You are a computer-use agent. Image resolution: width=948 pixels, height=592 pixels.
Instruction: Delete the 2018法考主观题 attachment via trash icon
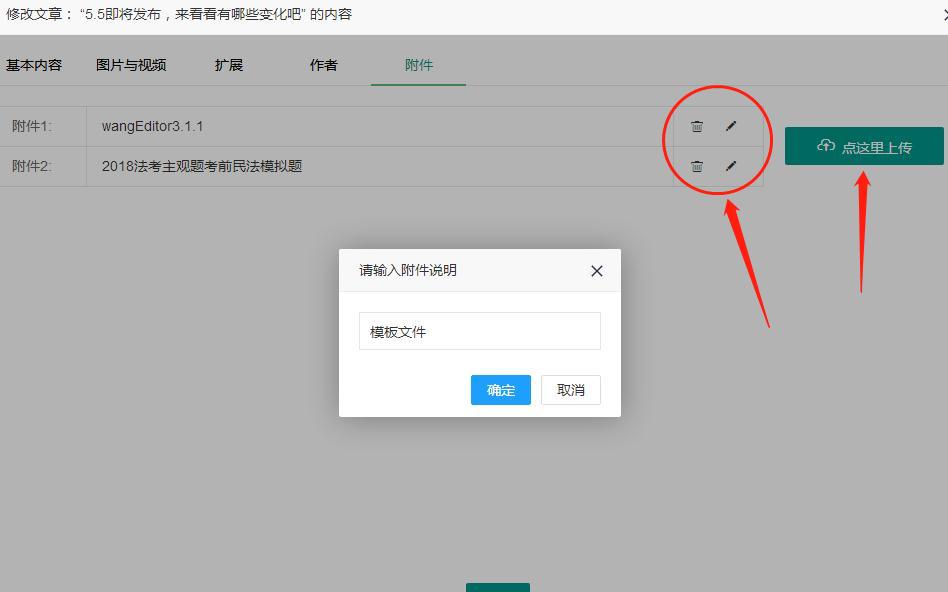pos(697,166)
